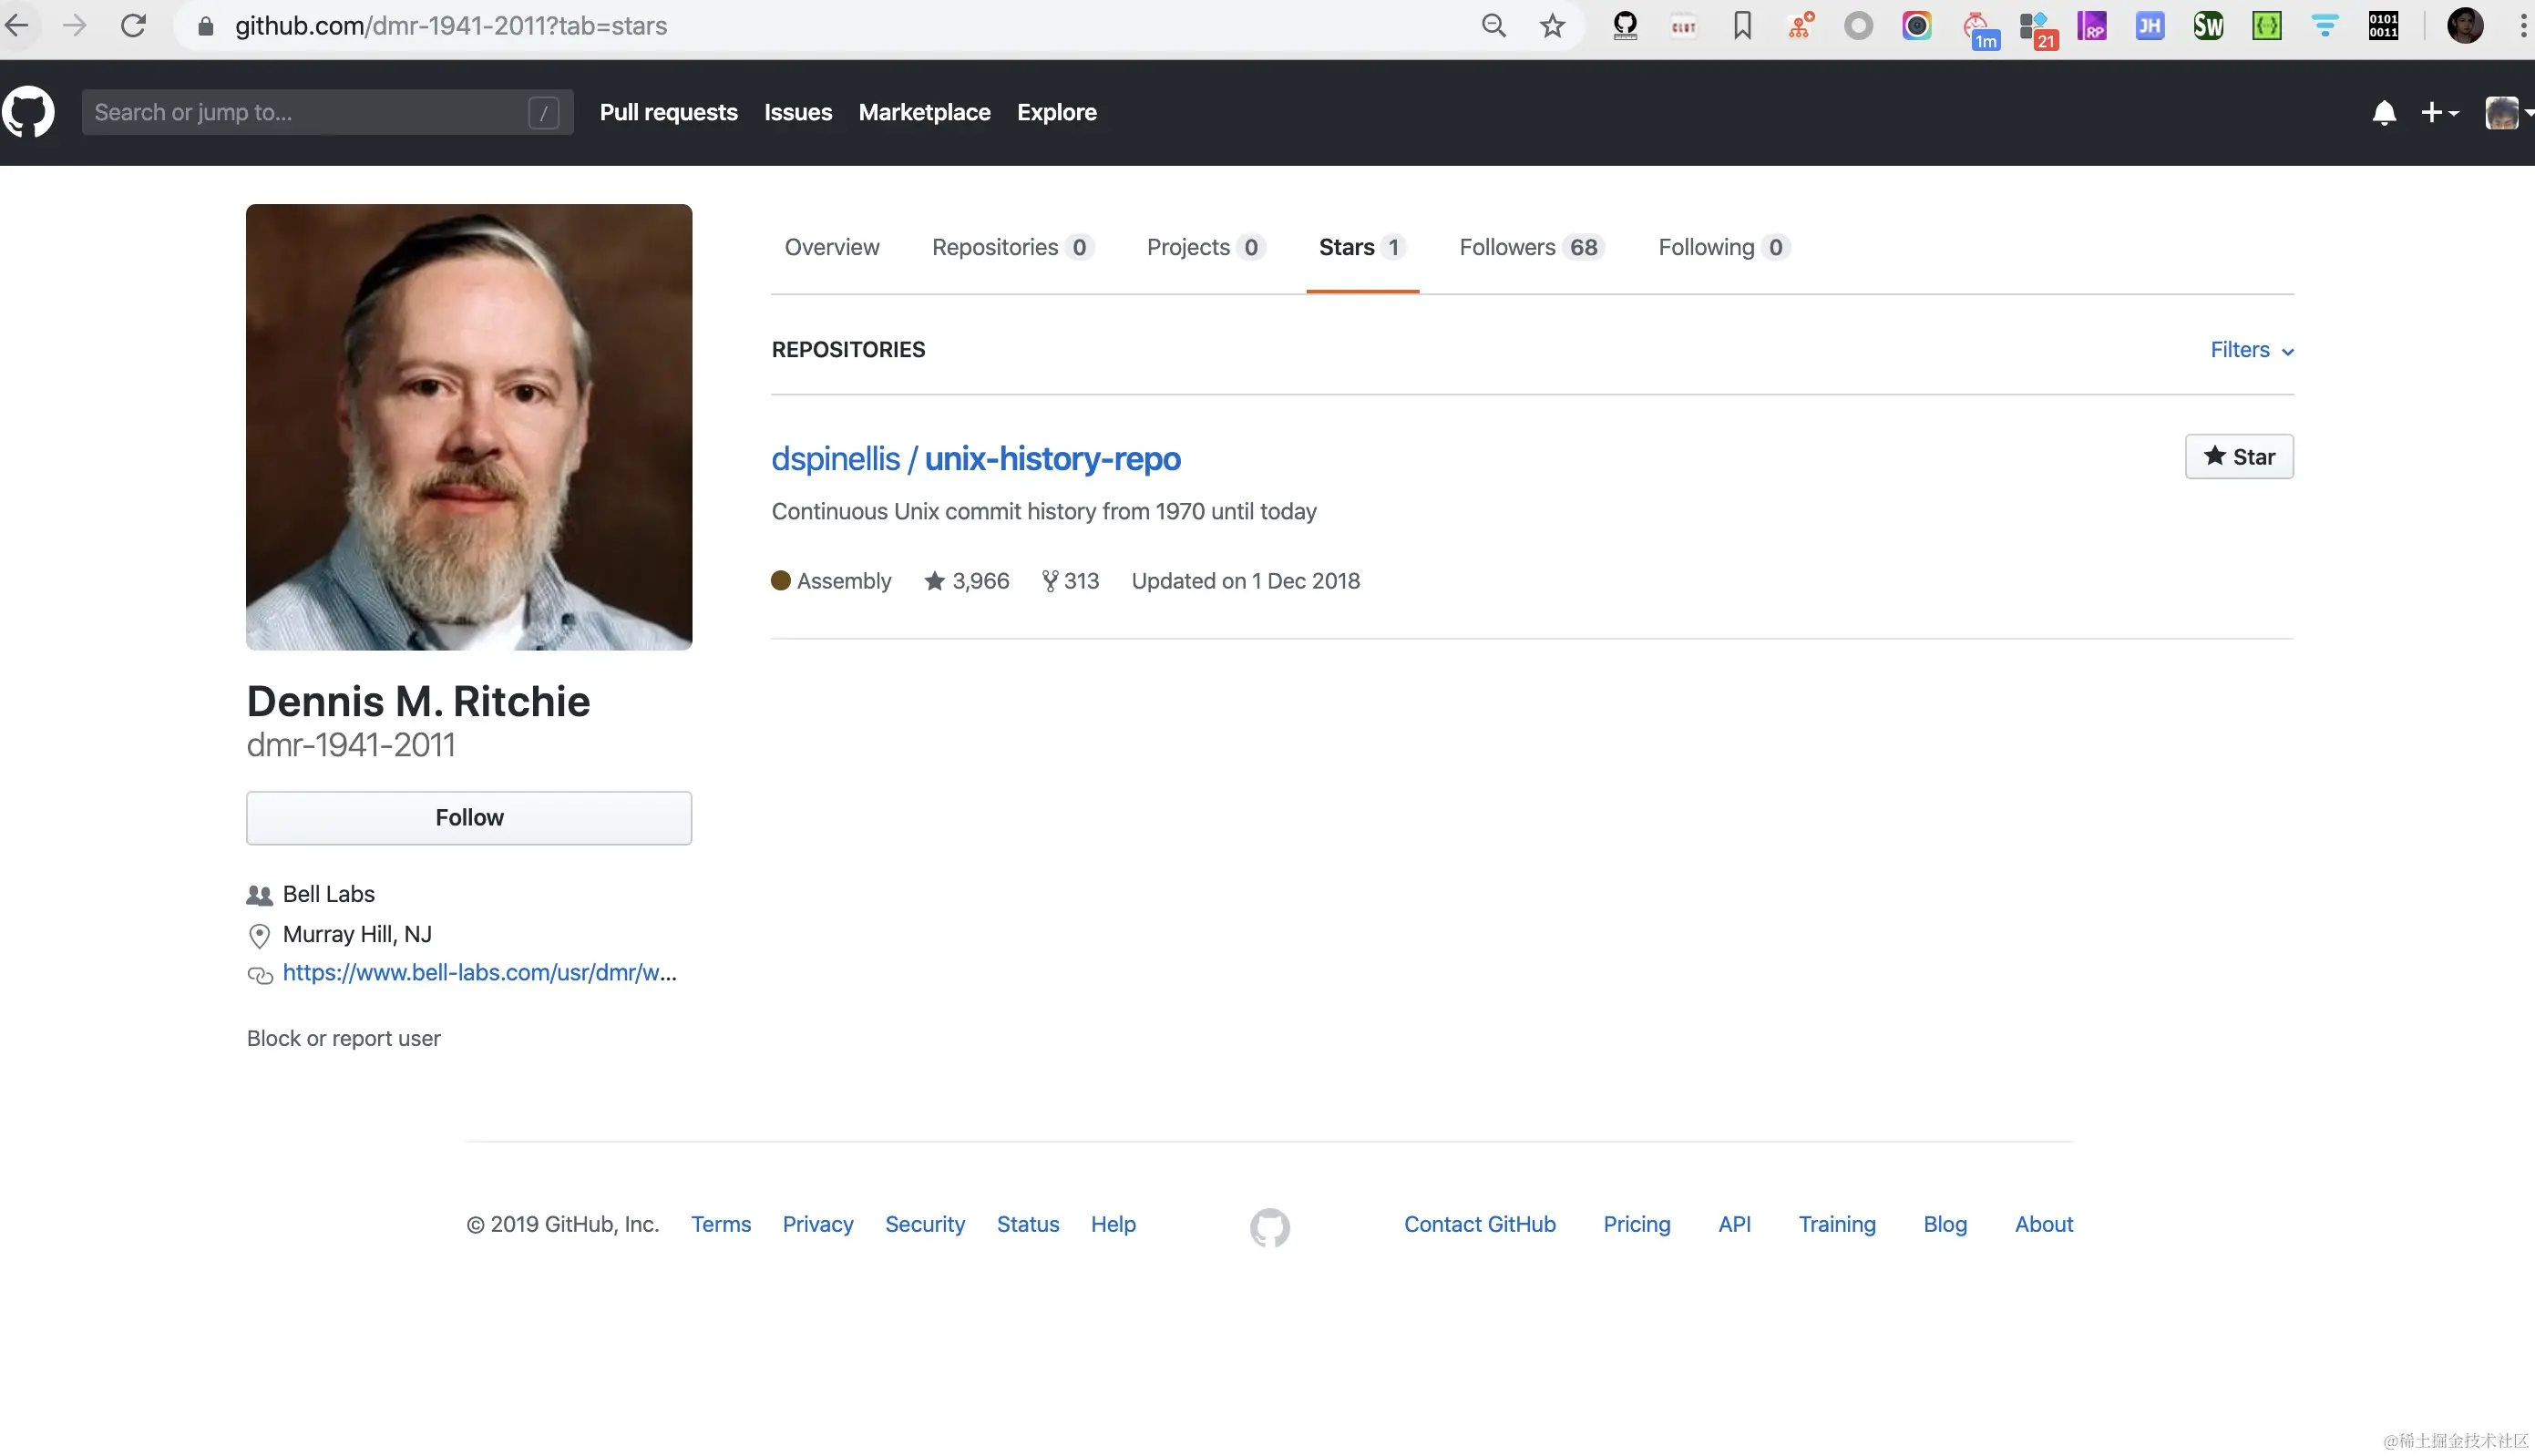Click the zoom magnifier icon in the address bar
The height and width of the screenshot is (1456, 2535).
[1493, 26]
